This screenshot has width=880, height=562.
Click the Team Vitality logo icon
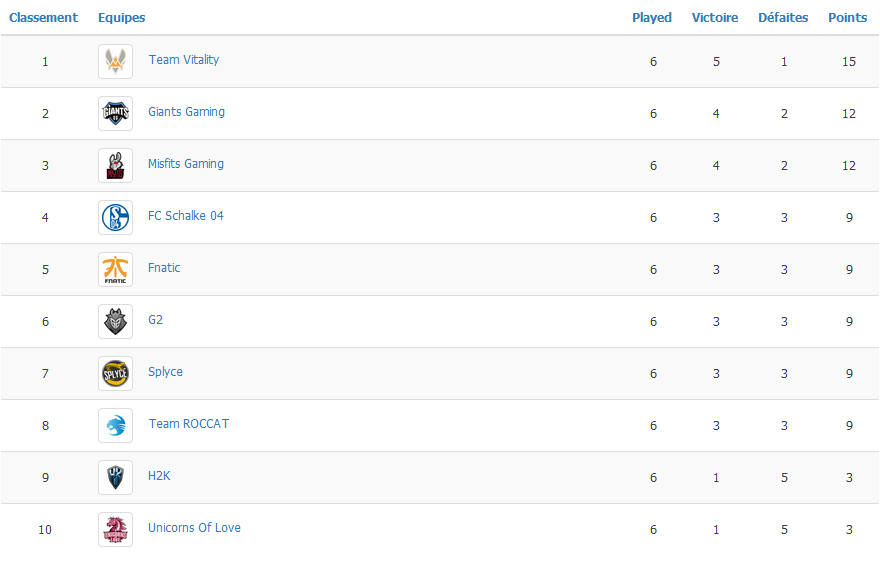pos(116,61)
